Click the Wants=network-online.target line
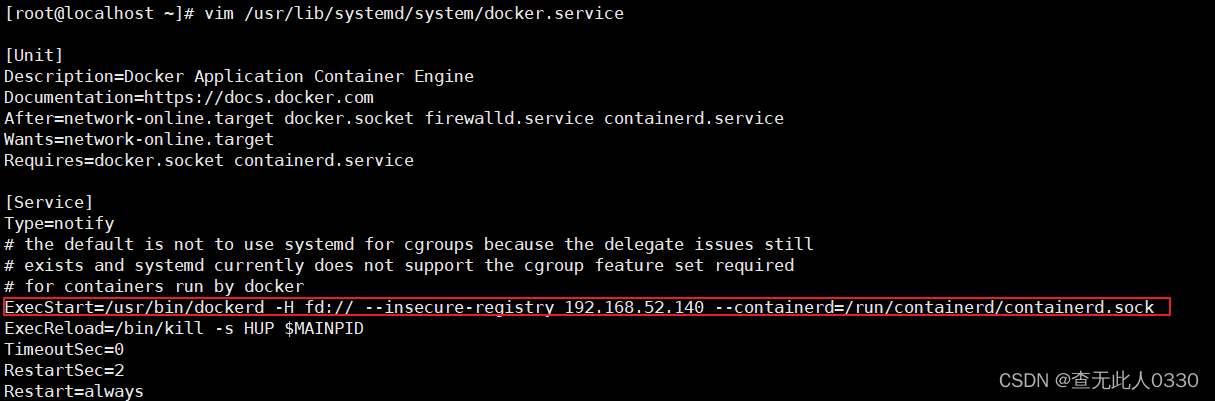 click(x=139, y=139)
